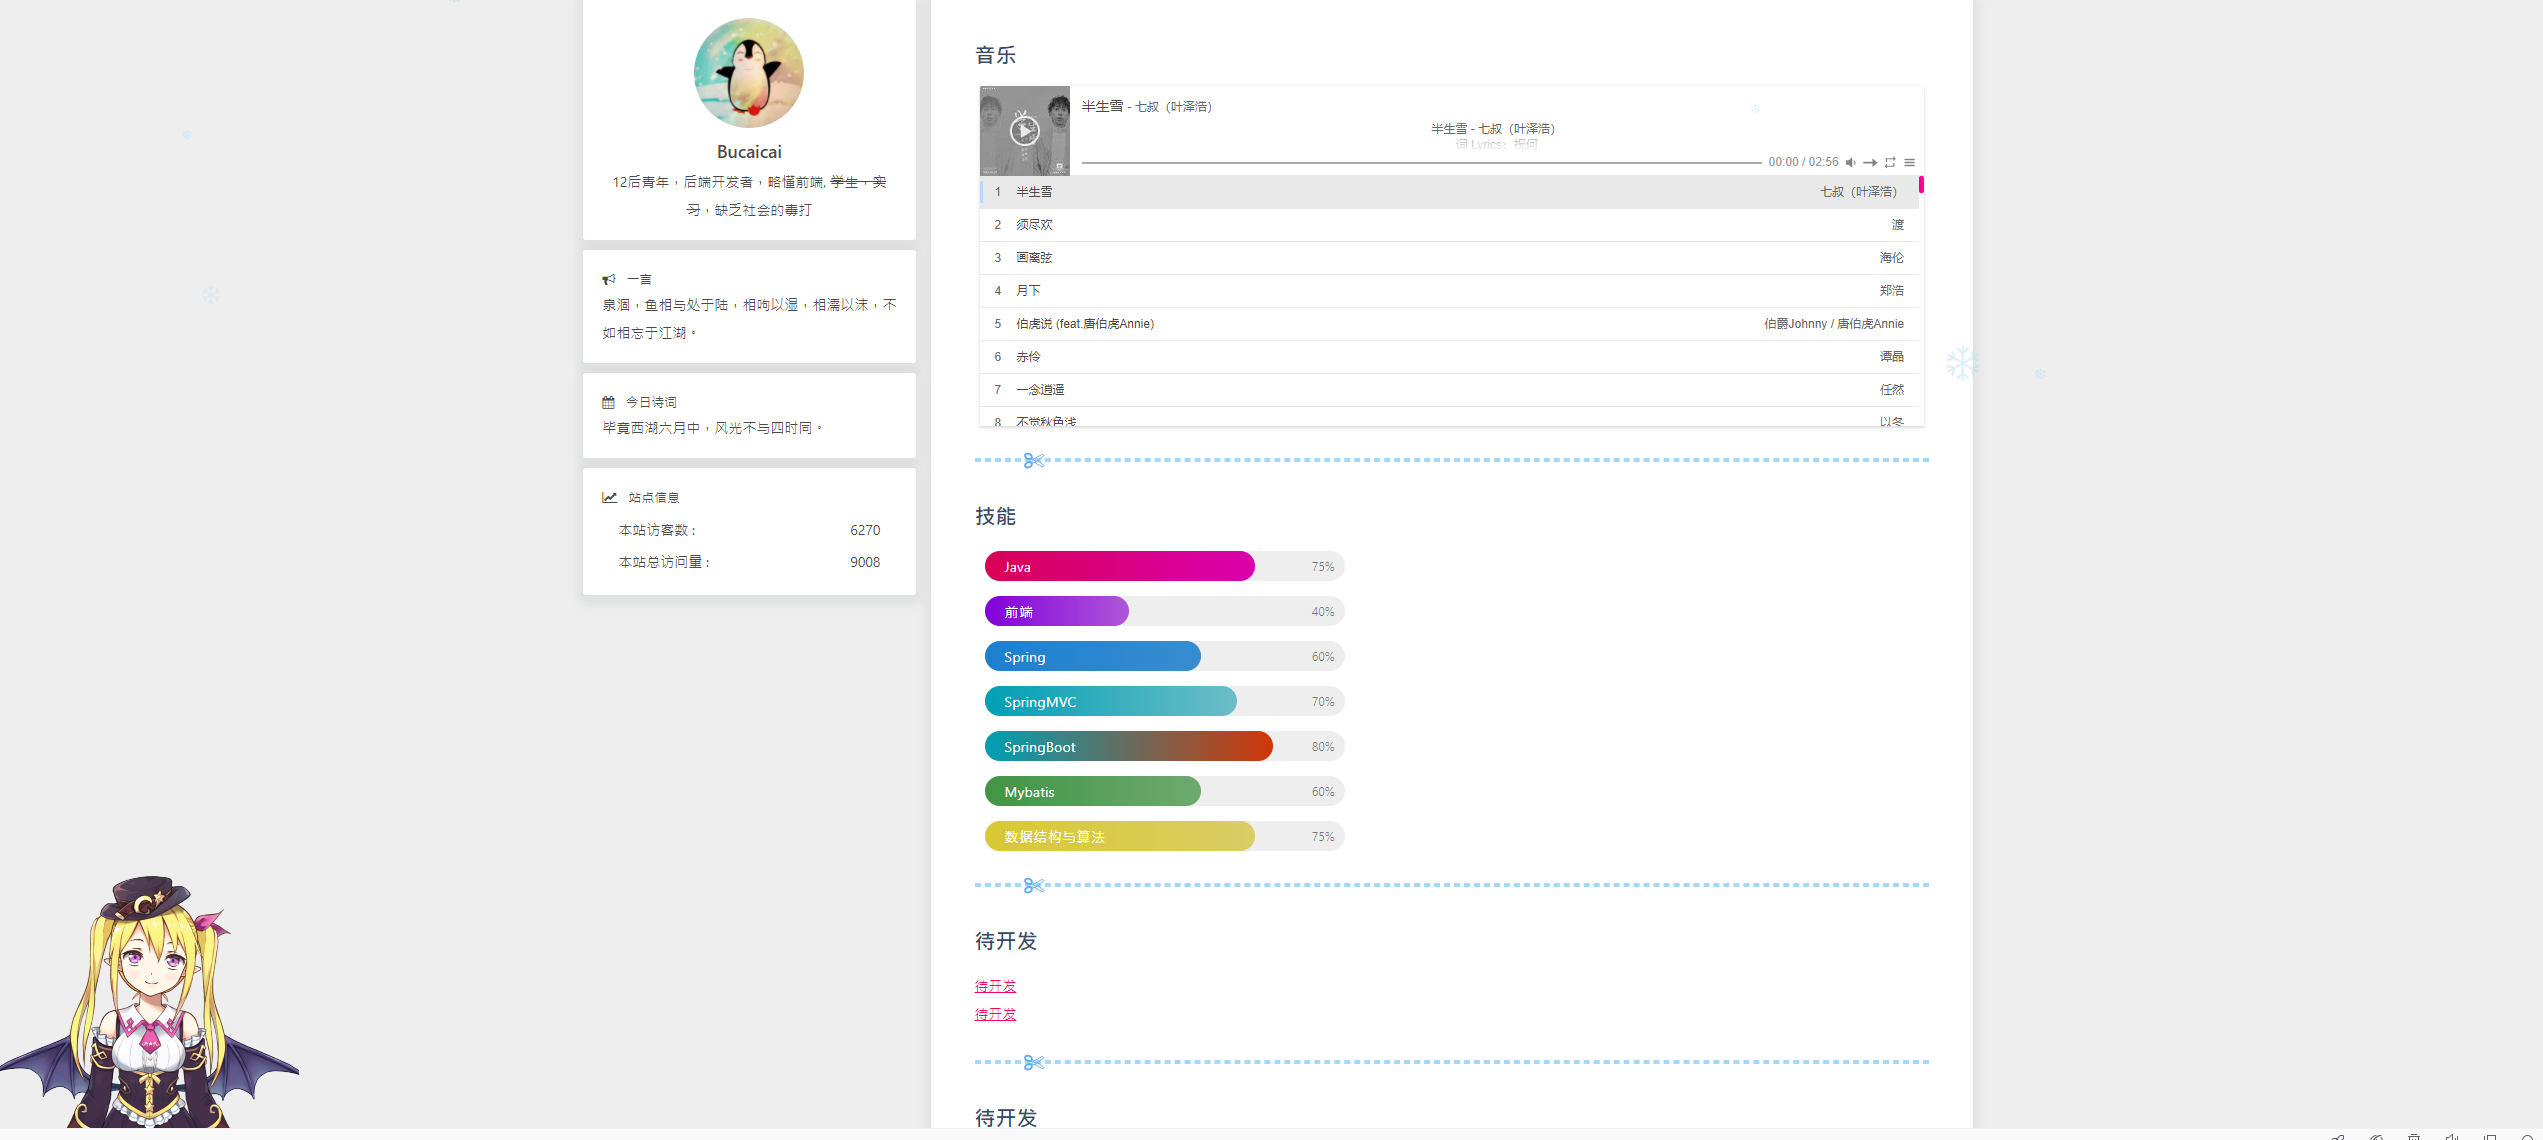This screenshot has height=1140, width=2543.
Task: Click the Bucaicai penguin avatar
Action: 749,73
